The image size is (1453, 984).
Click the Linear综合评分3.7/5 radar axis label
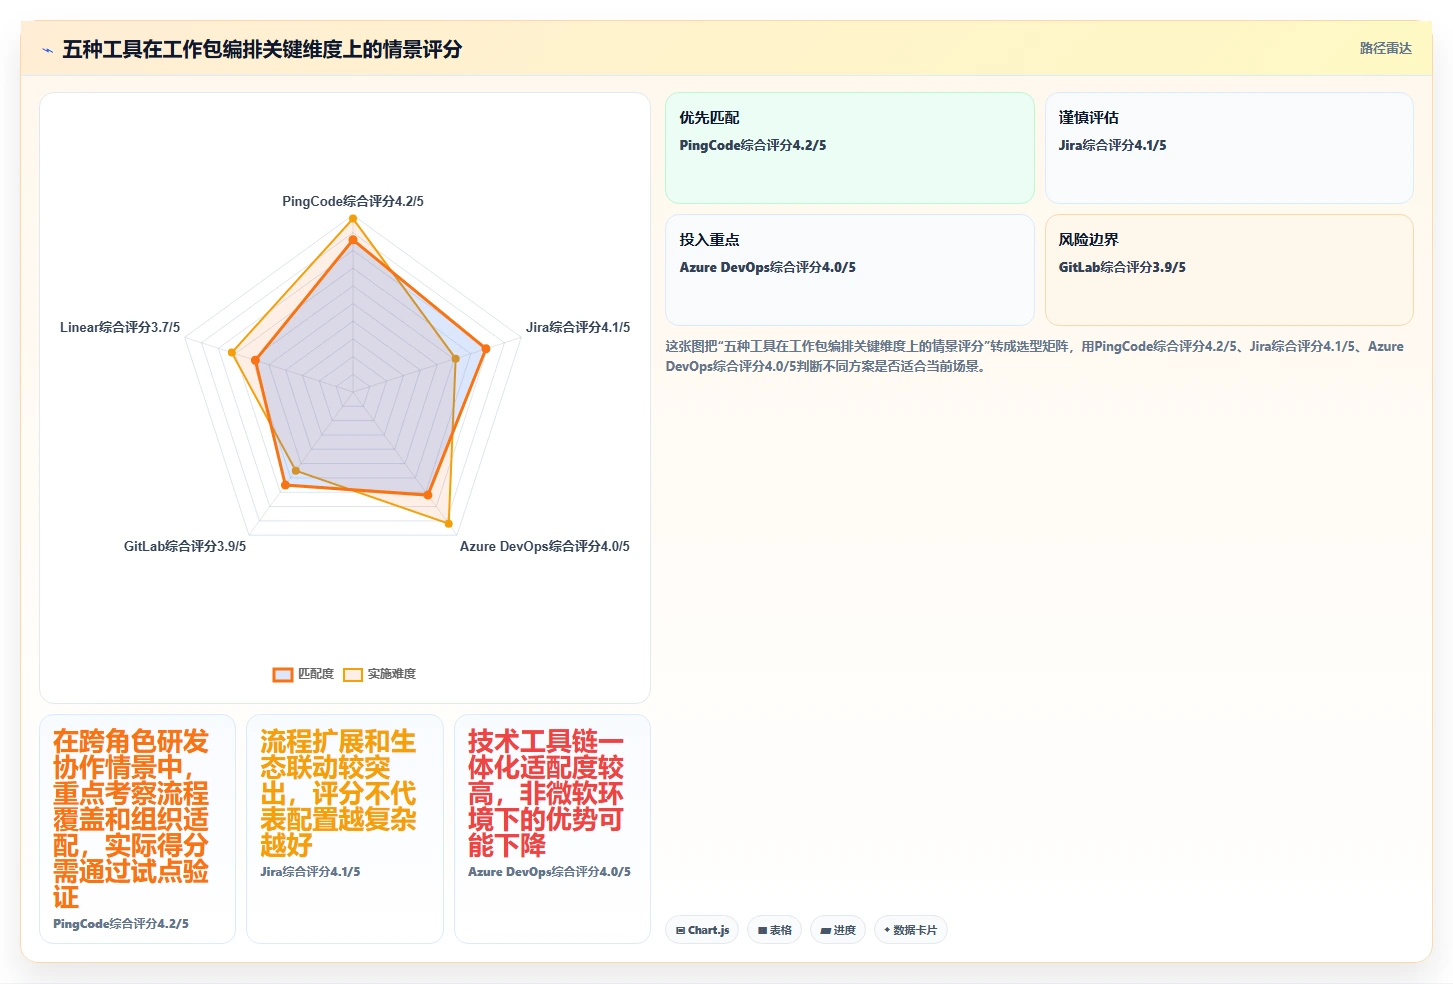click(x=120, y=327)
